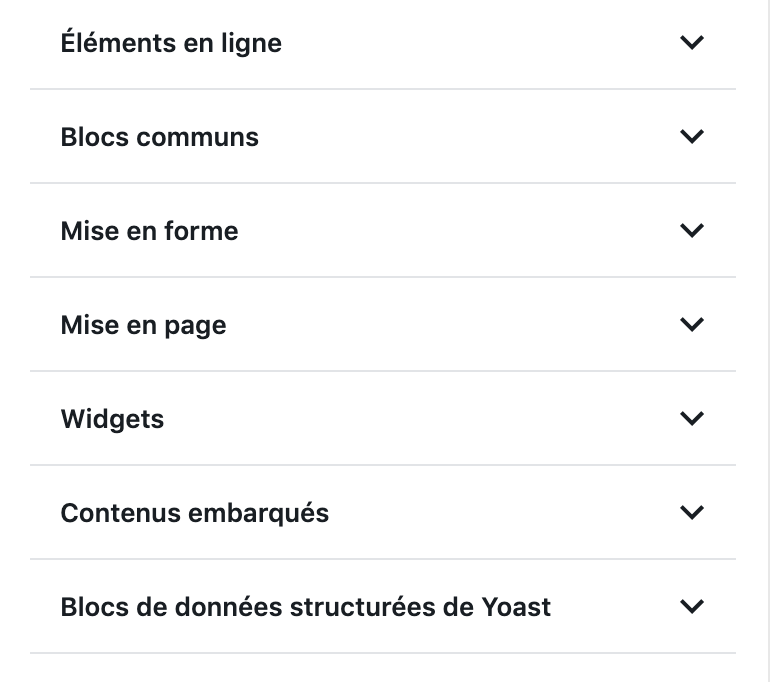Open the Widgets category label

coord(112,419)
